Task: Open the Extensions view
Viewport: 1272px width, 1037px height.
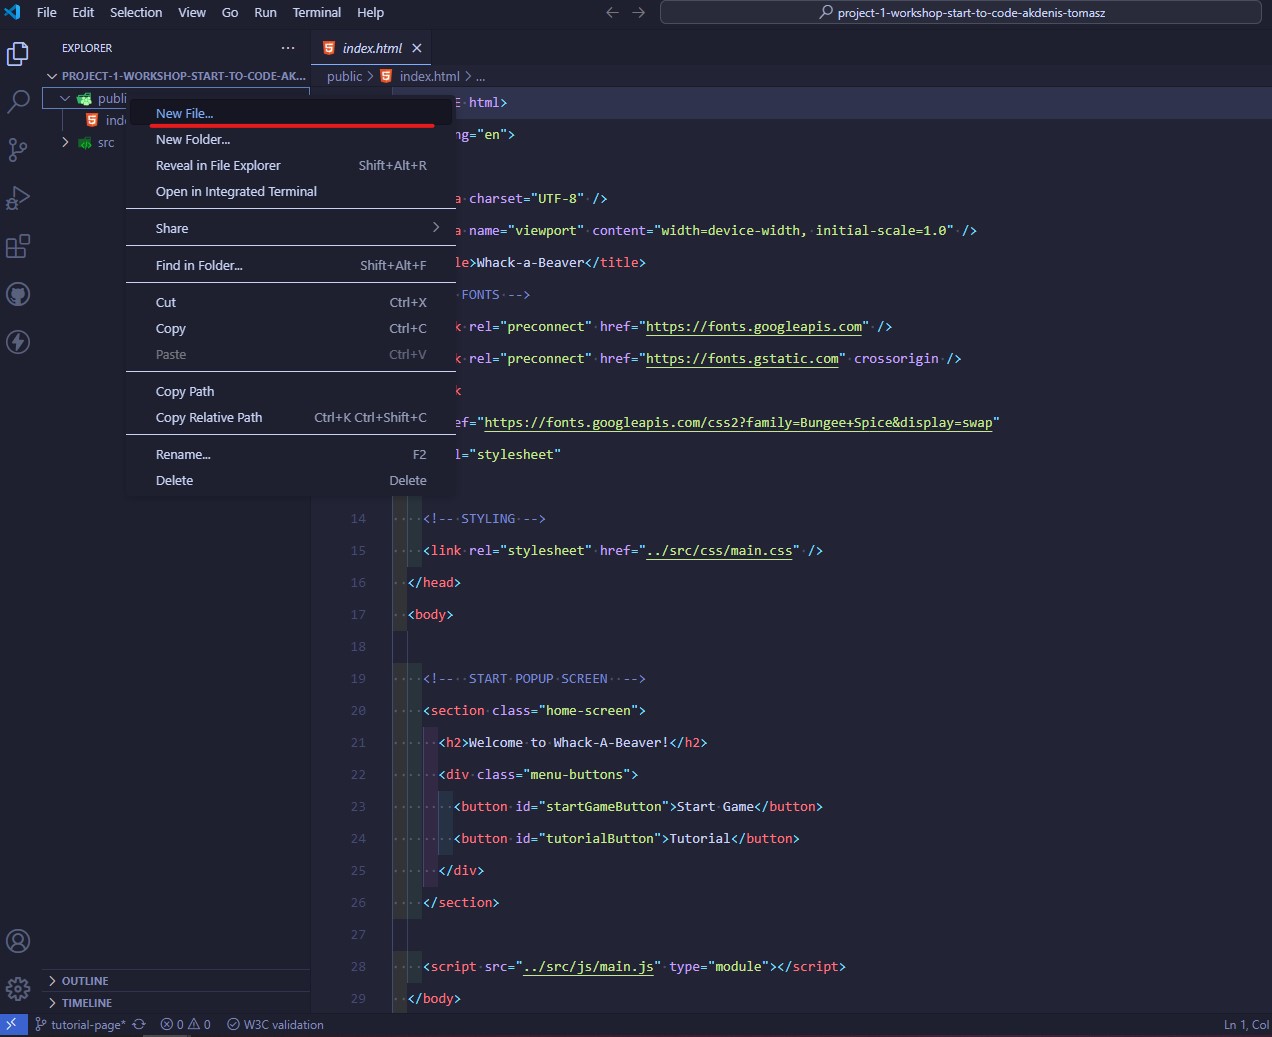Action: [18, 246]
